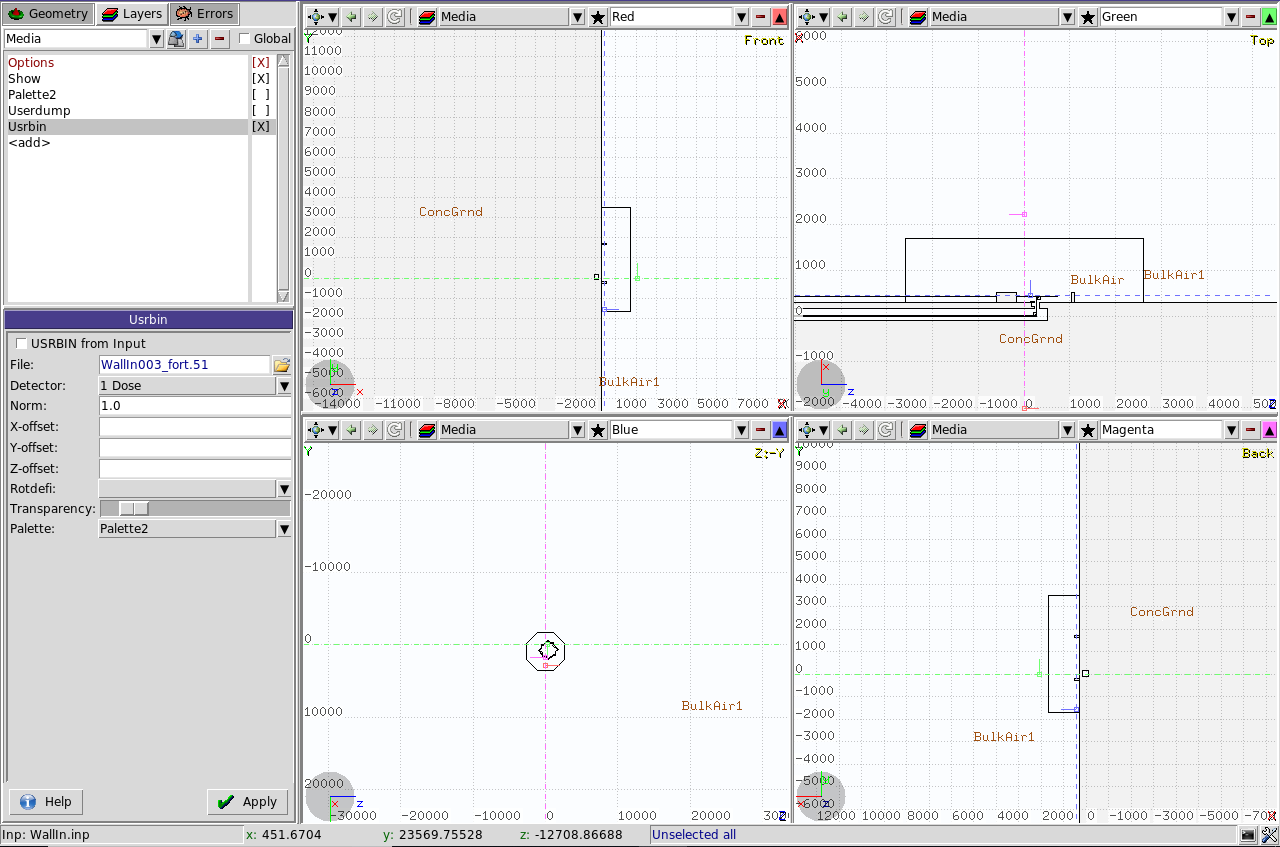1280x847 pixels.
Task: Enable the Userdump layer checkbox
Action: pos(261,110)
